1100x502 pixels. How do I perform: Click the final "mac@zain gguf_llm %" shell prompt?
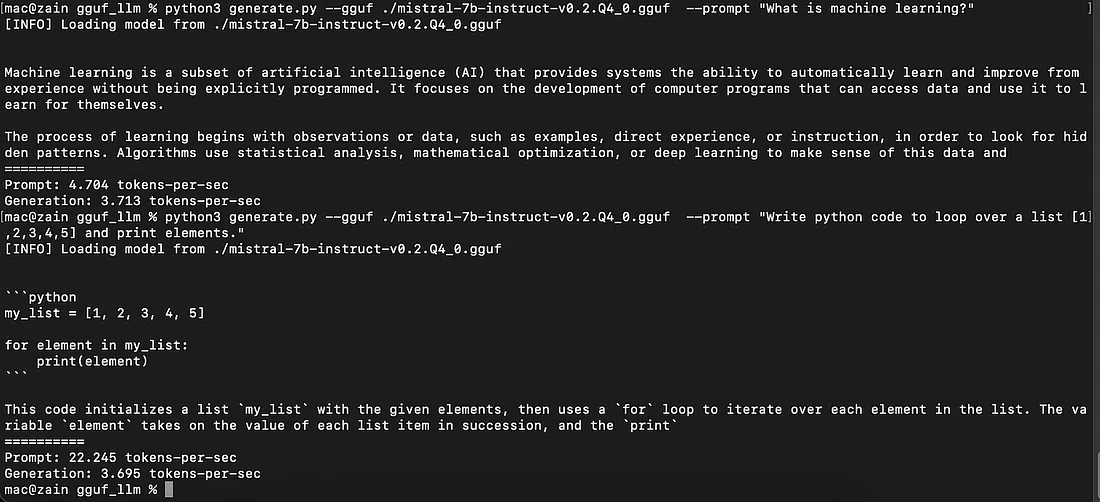click(80, 489)
